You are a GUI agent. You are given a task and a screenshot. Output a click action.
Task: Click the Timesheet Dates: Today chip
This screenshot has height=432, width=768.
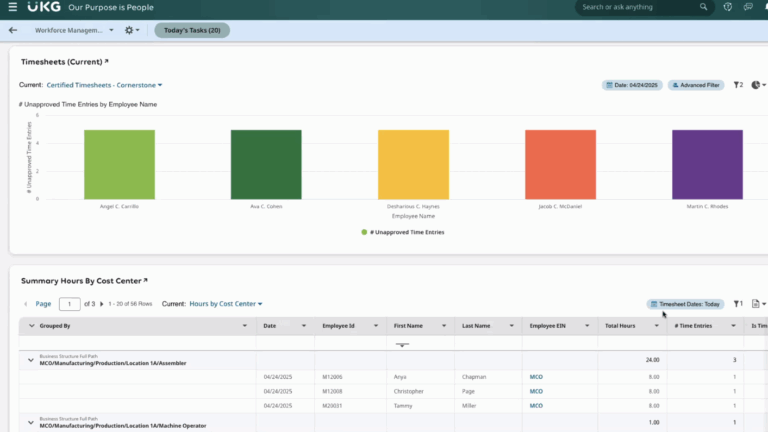(686, 304)
